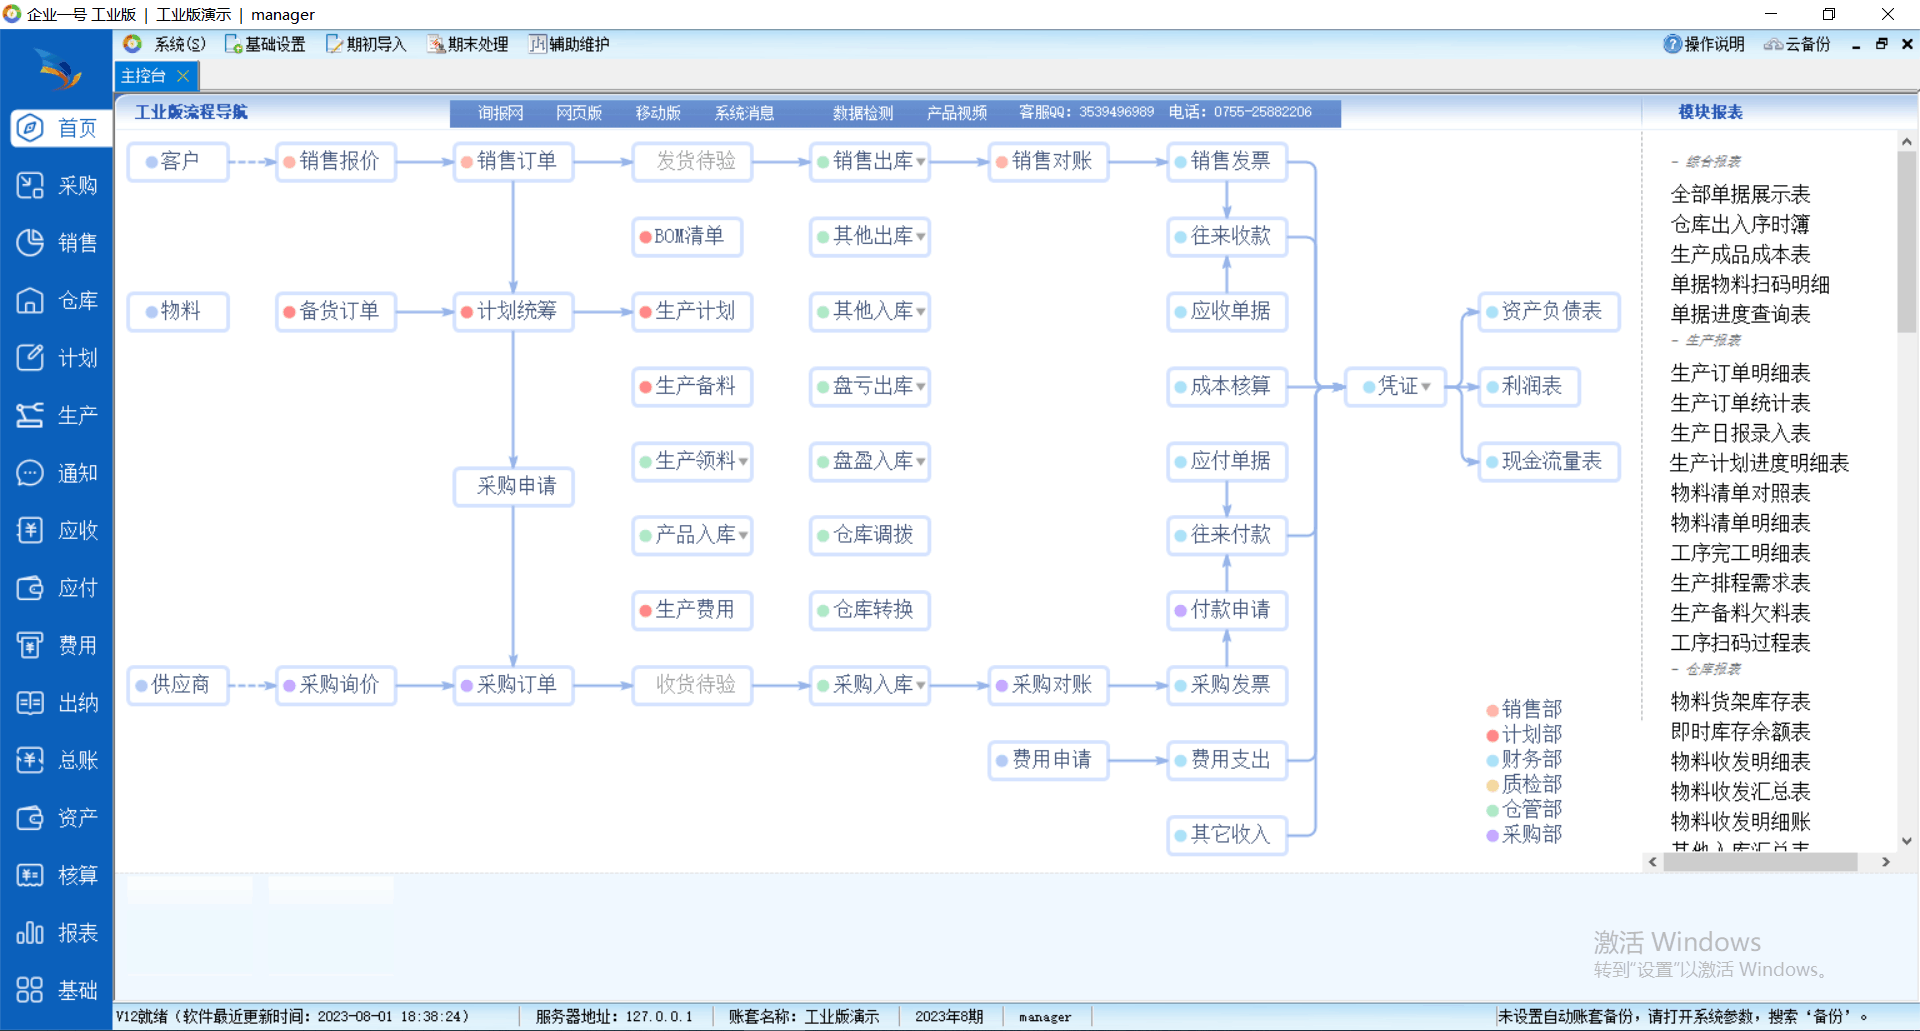Click the 销售 sales pie-chart icon
Viewport: 1920px width, 1031px height.
30,243
